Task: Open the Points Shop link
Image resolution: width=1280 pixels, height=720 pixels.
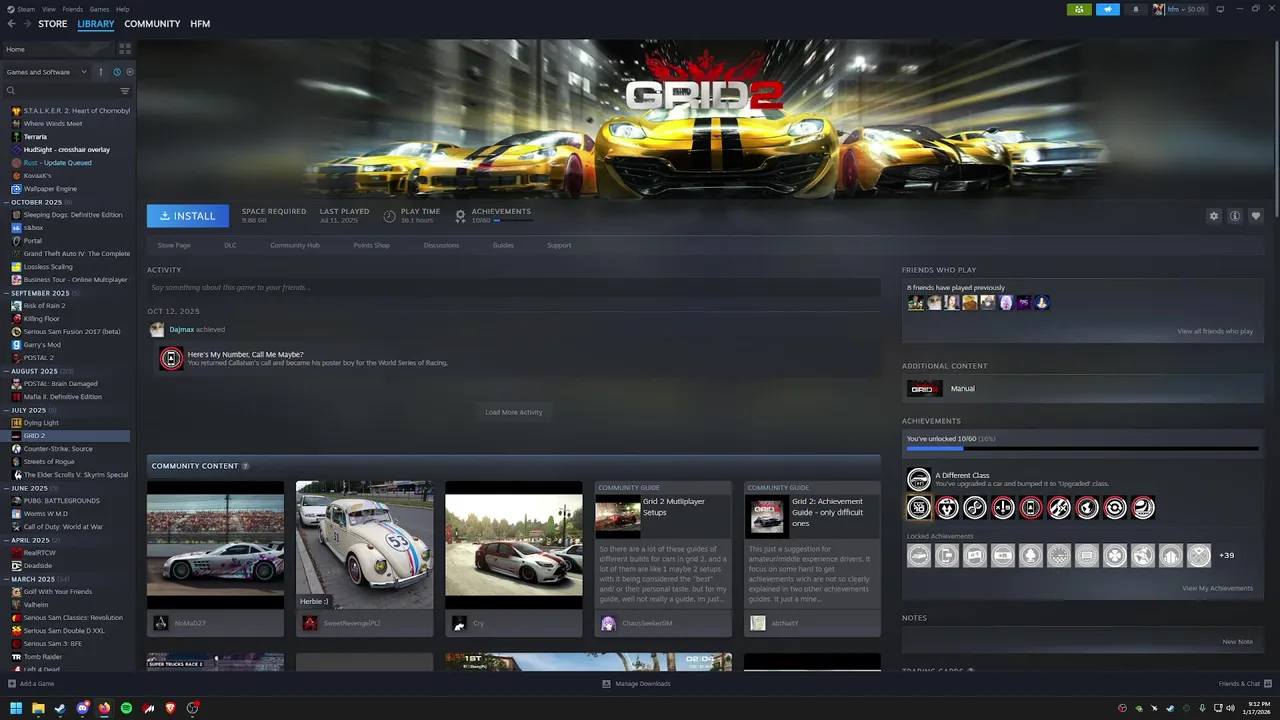Action: pos(372,245)
